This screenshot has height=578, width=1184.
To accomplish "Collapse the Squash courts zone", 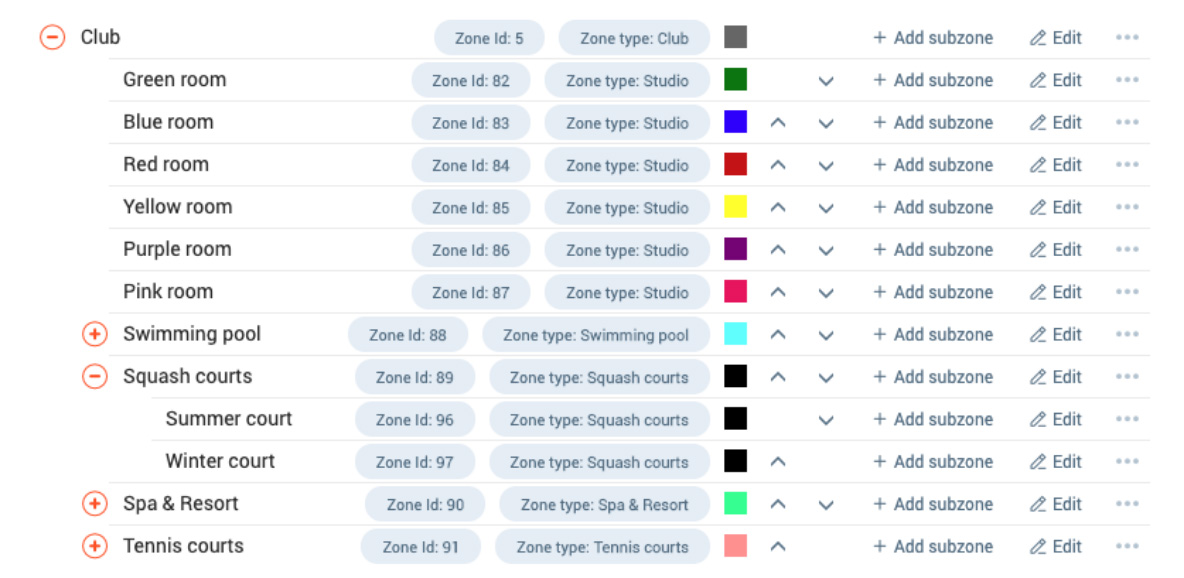I will (x=94, y=376).
